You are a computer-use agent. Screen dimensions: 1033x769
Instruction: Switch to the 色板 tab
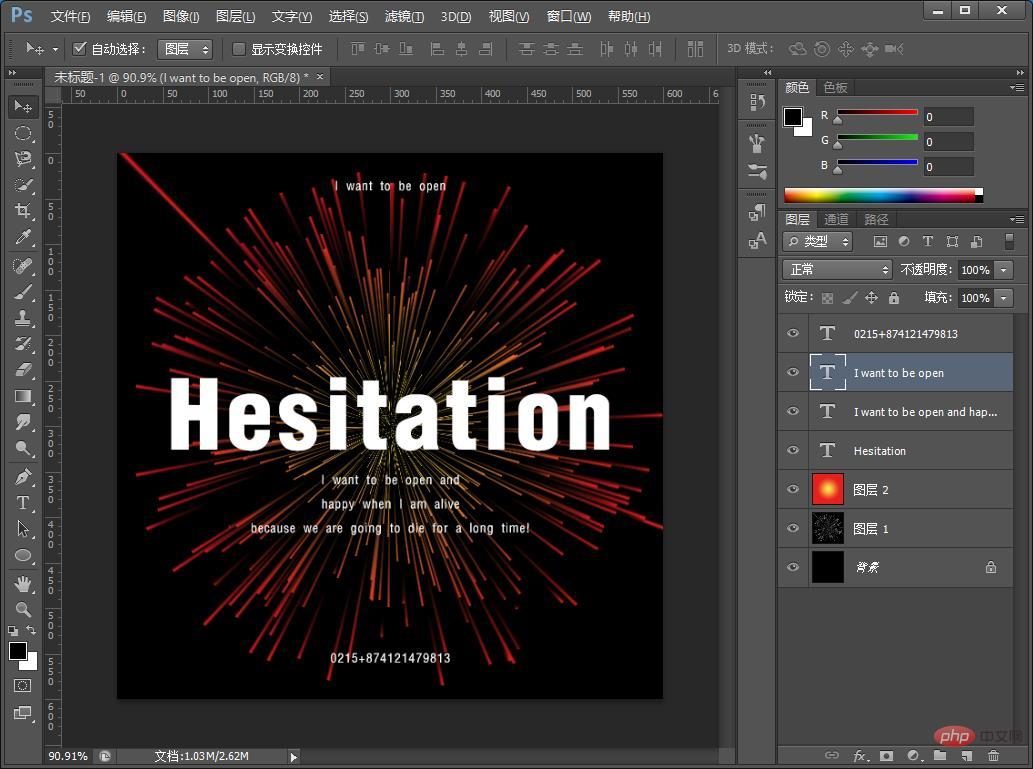pos(835,87)
